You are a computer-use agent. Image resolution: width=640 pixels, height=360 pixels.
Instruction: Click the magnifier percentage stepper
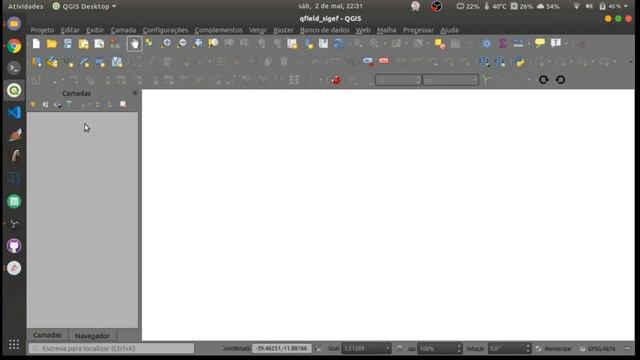coord(459,349)
